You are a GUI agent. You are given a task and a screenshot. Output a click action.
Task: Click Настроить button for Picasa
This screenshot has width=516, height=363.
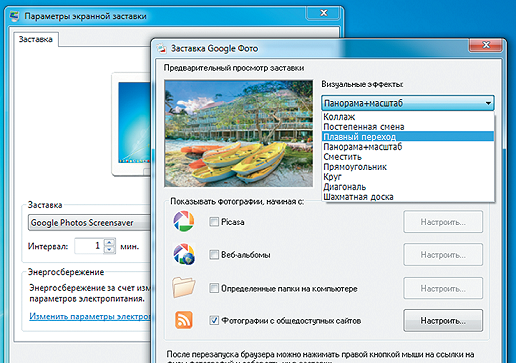pyautogui.click(x=443, y=222)
